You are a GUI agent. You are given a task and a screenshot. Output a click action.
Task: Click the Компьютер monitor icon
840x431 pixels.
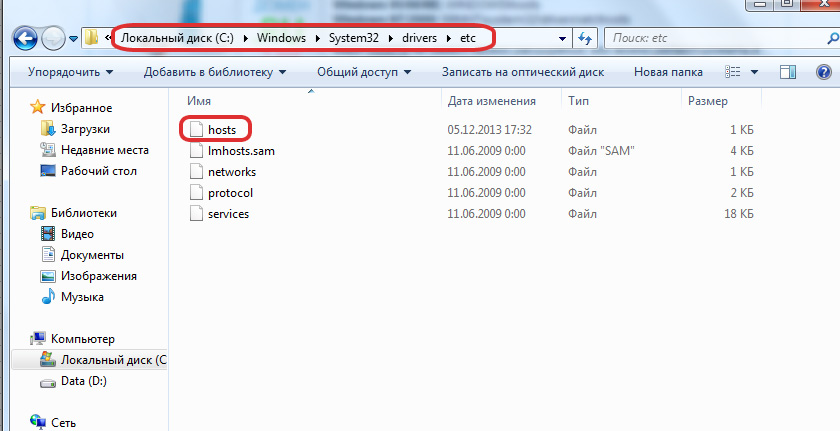(x=38, y=338)
